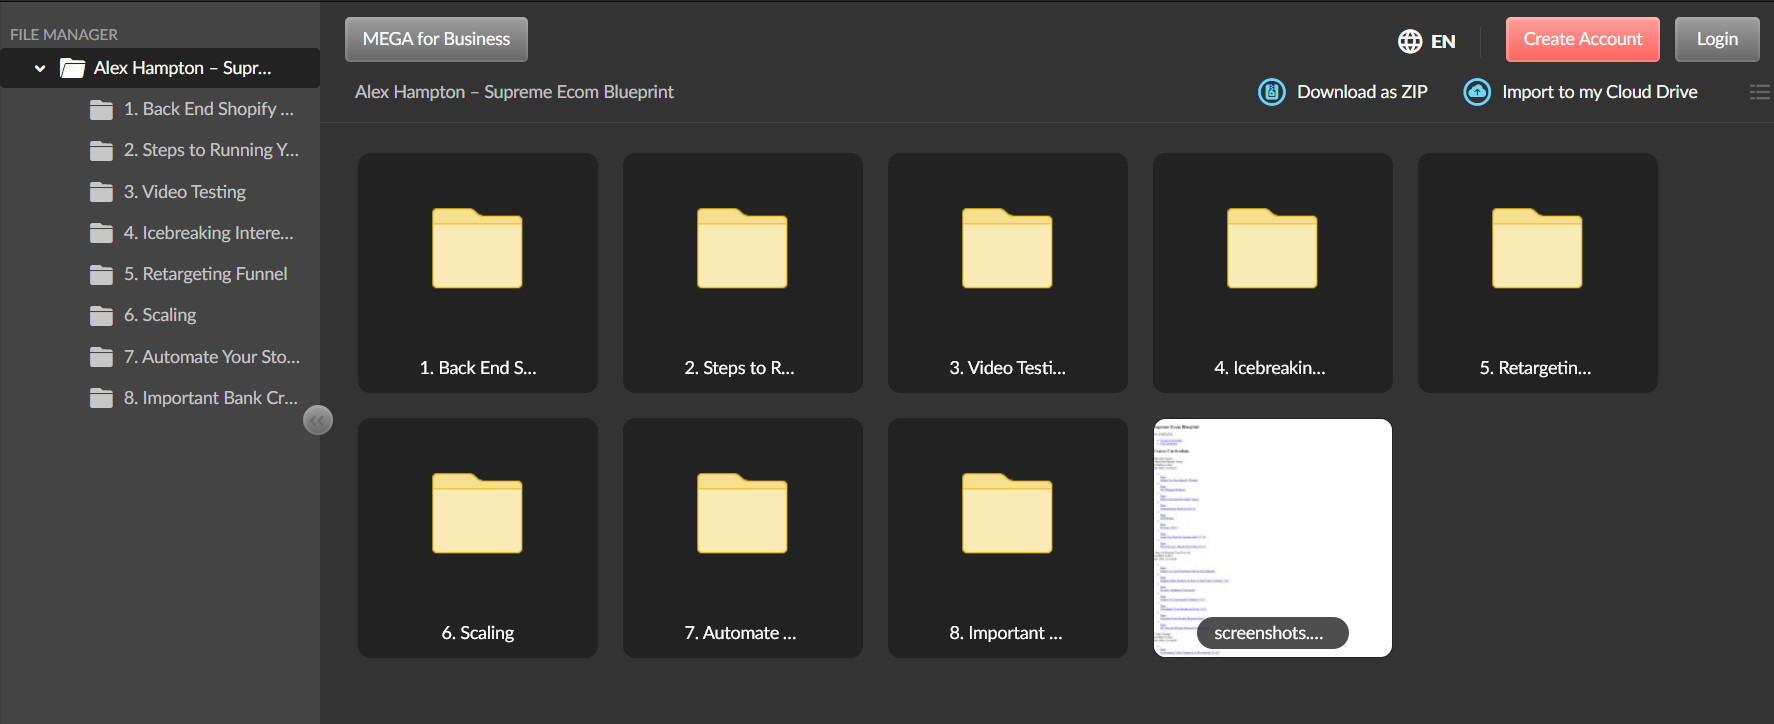Select '2. Steps to Running Y...' tree label
Image resolution: width=1774 pixels, height=724 pixels.
(211, 150)
